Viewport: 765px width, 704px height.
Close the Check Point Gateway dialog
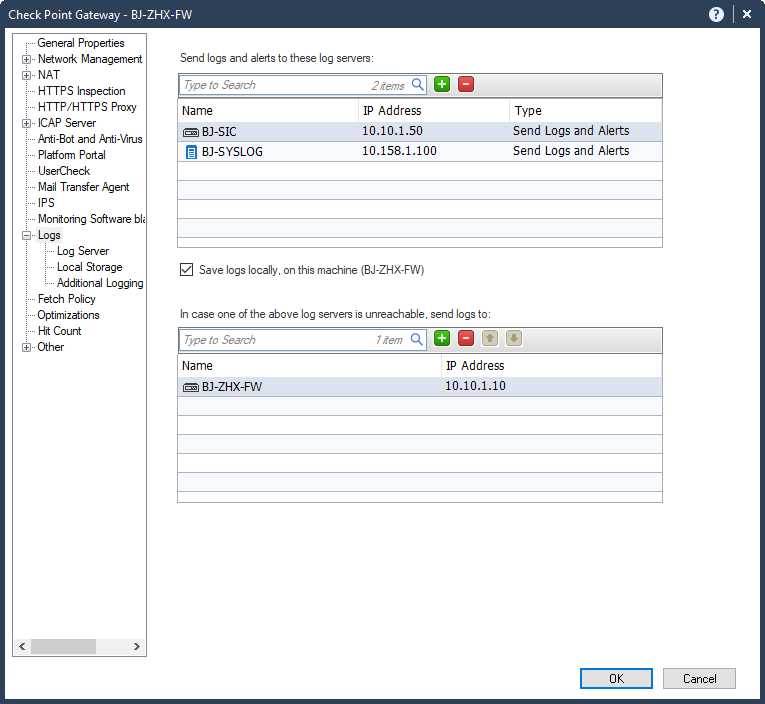tap(746, 15)
